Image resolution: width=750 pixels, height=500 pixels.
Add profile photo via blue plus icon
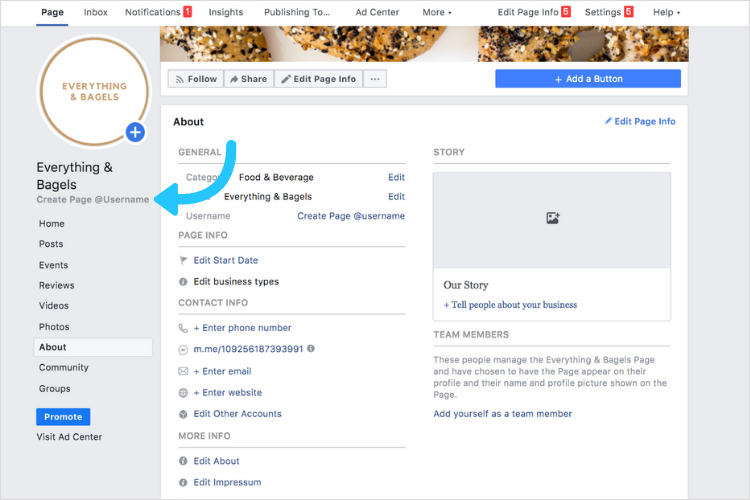coord(135,133)
